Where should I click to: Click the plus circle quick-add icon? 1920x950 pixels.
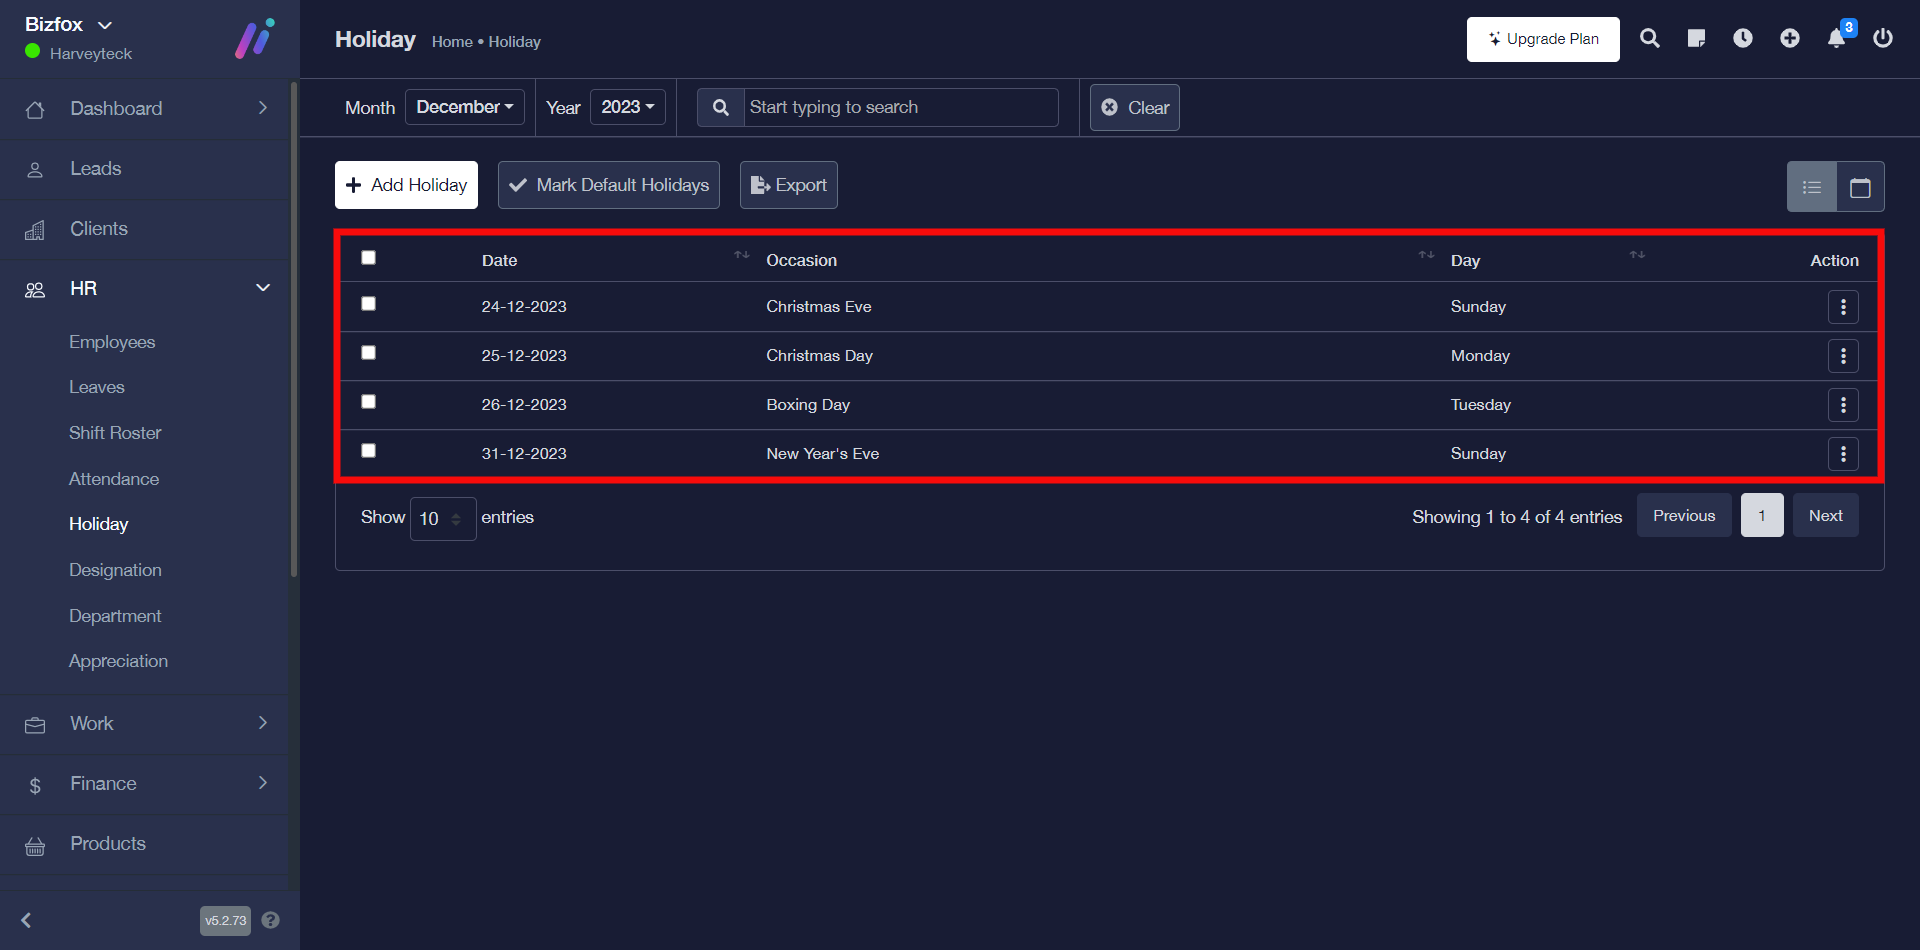click(1790, 39)
